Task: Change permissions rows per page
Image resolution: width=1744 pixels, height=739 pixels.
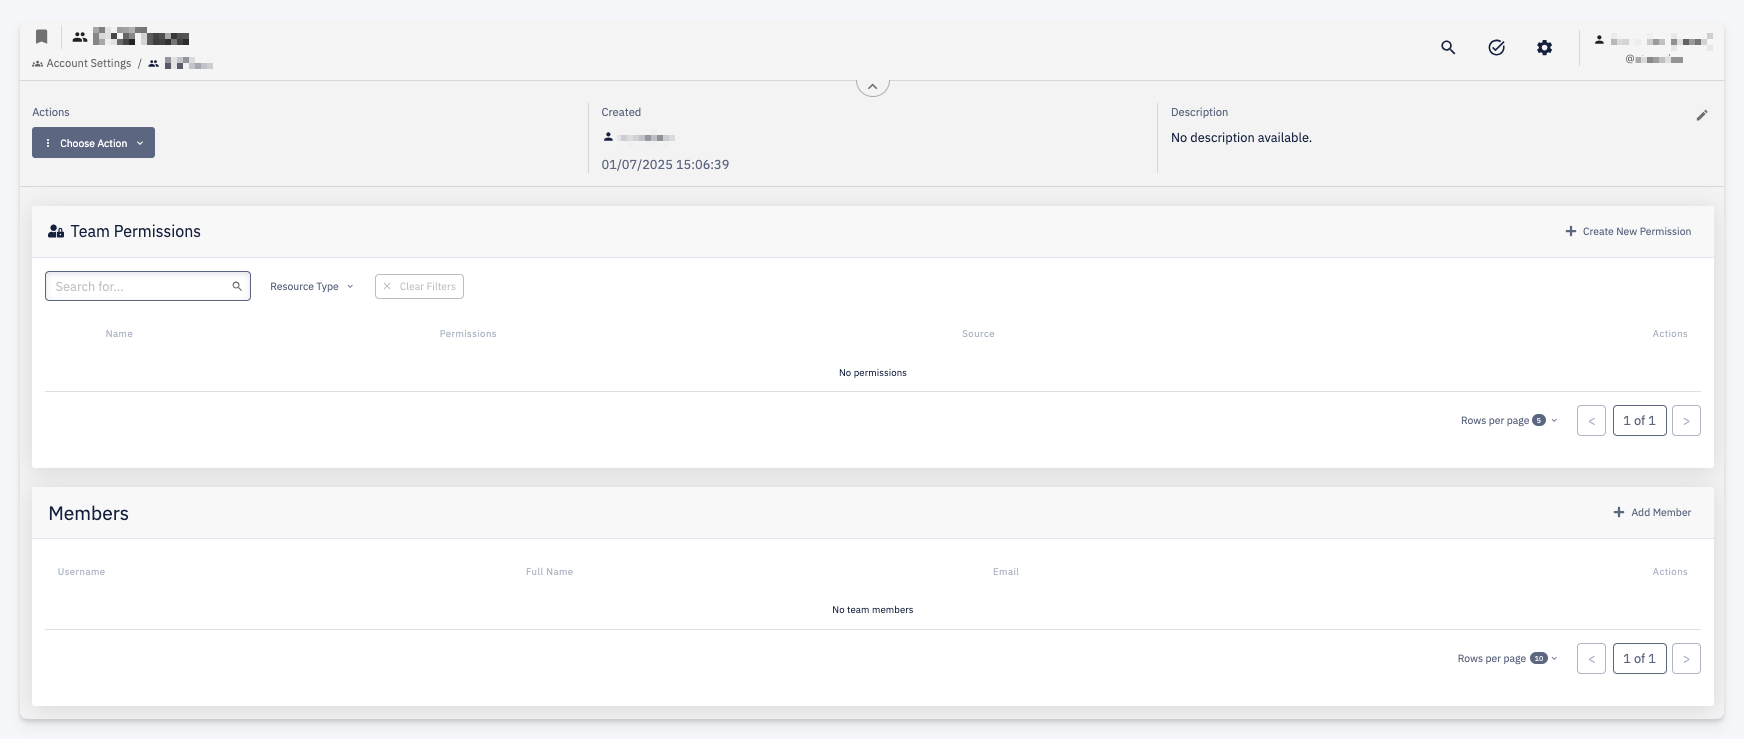Action: (x=1509, y=420)
